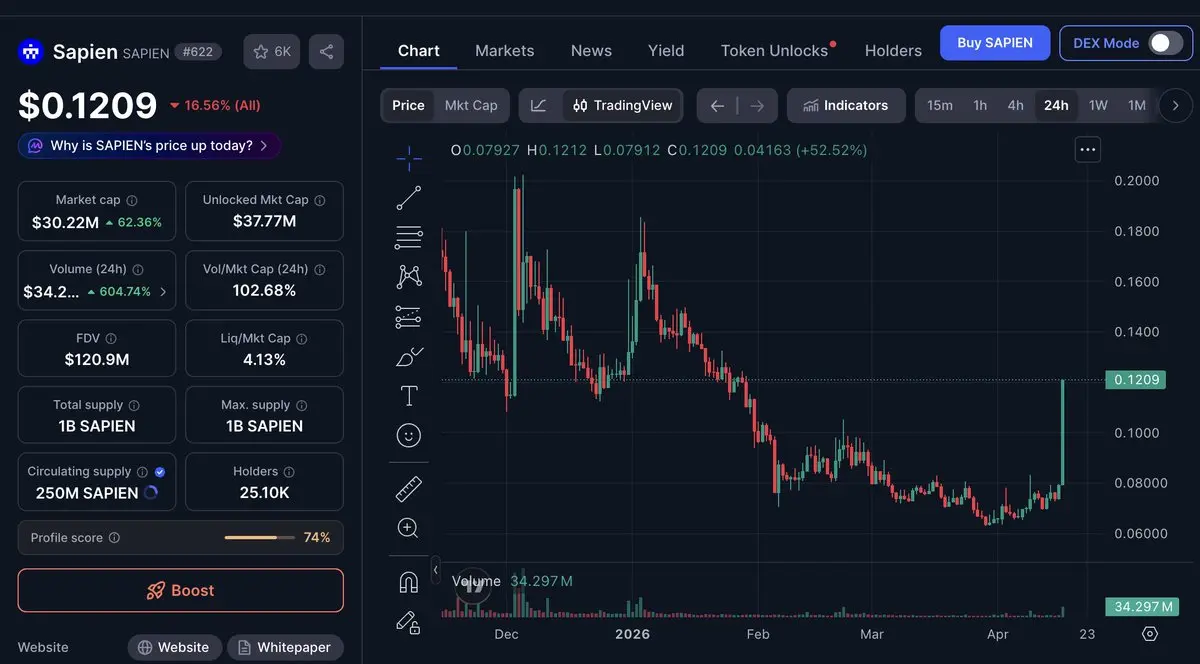
Task: Switch chart to Price view
Action: click(x=408, y=105)
